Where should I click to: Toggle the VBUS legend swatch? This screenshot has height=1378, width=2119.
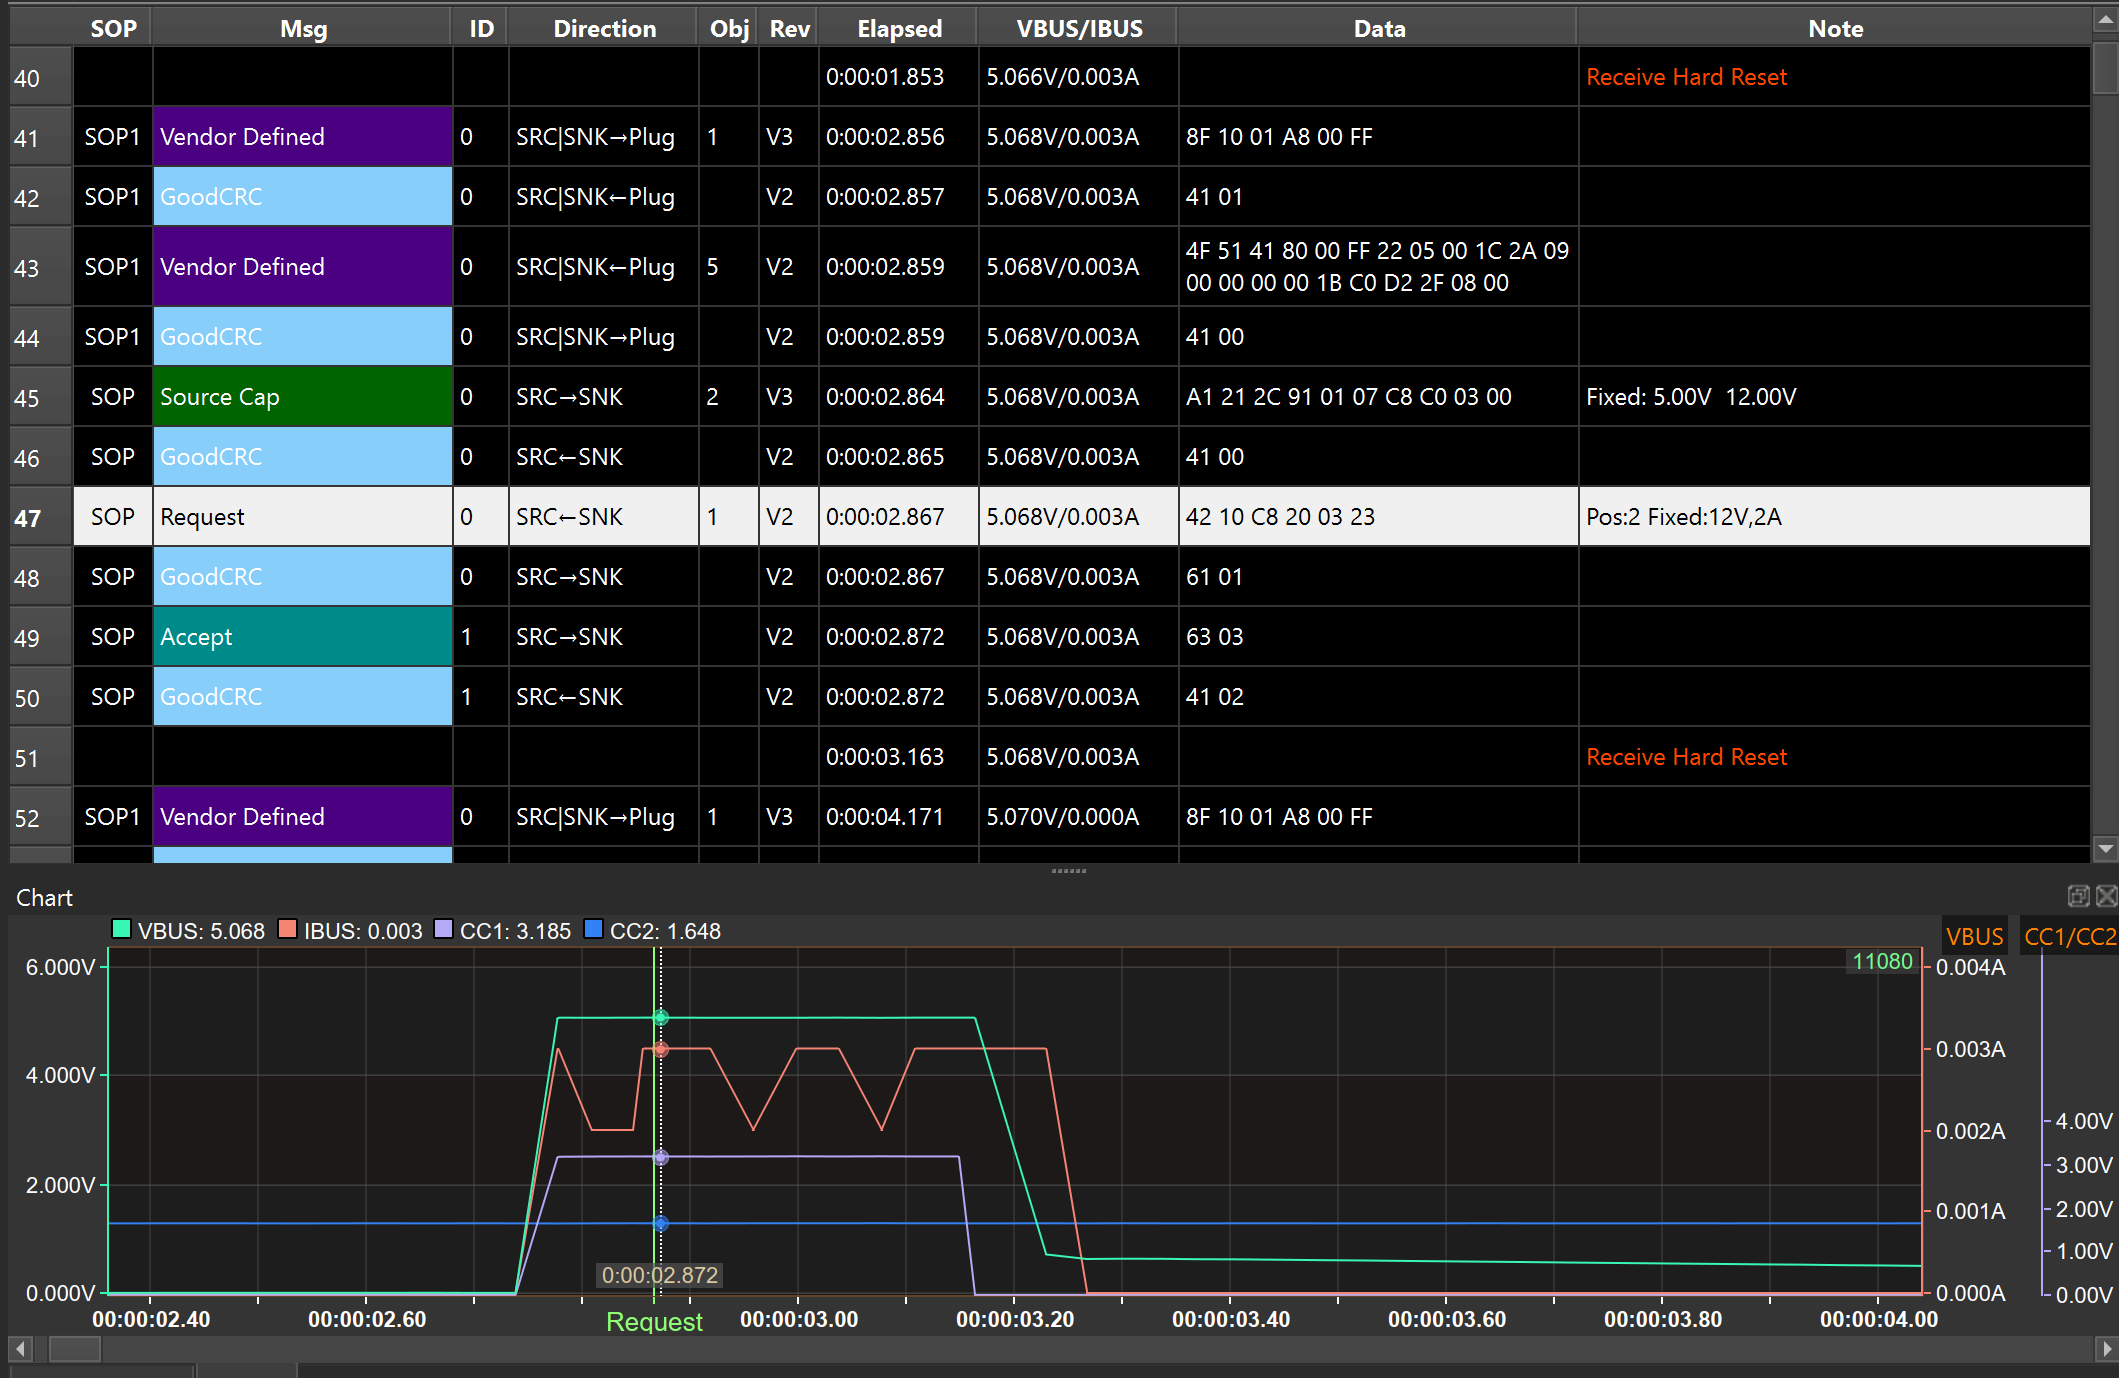pos(122,929)
